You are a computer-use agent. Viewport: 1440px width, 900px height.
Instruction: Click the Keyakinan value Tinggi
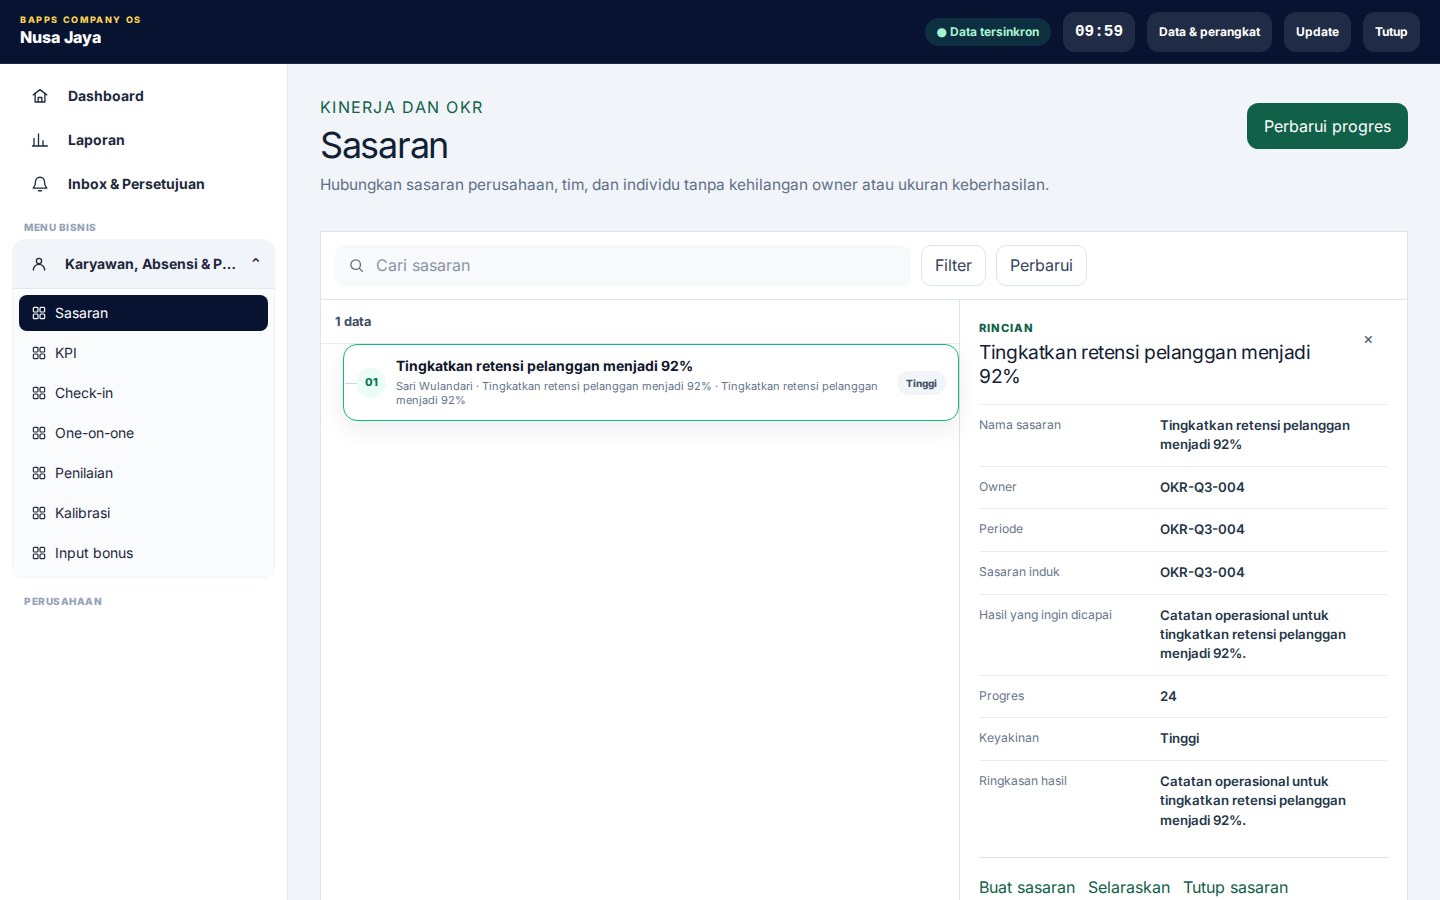point(1179,738)
